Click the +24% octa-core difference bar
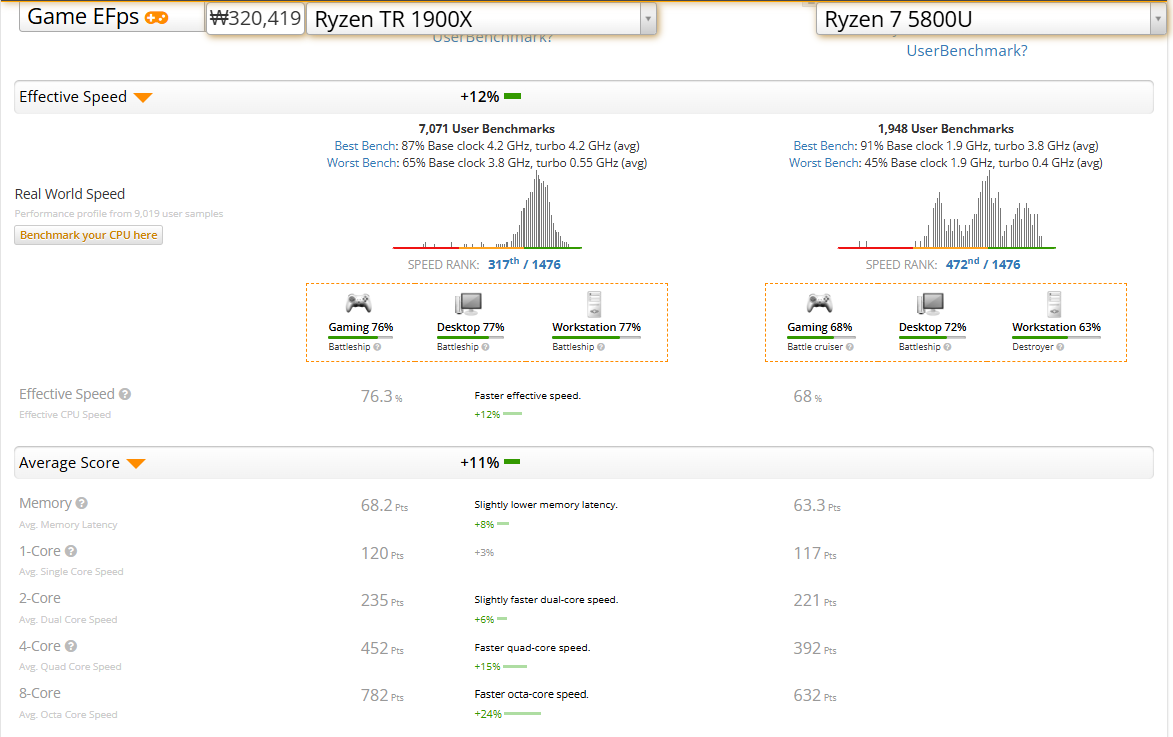 click(522, 714)
